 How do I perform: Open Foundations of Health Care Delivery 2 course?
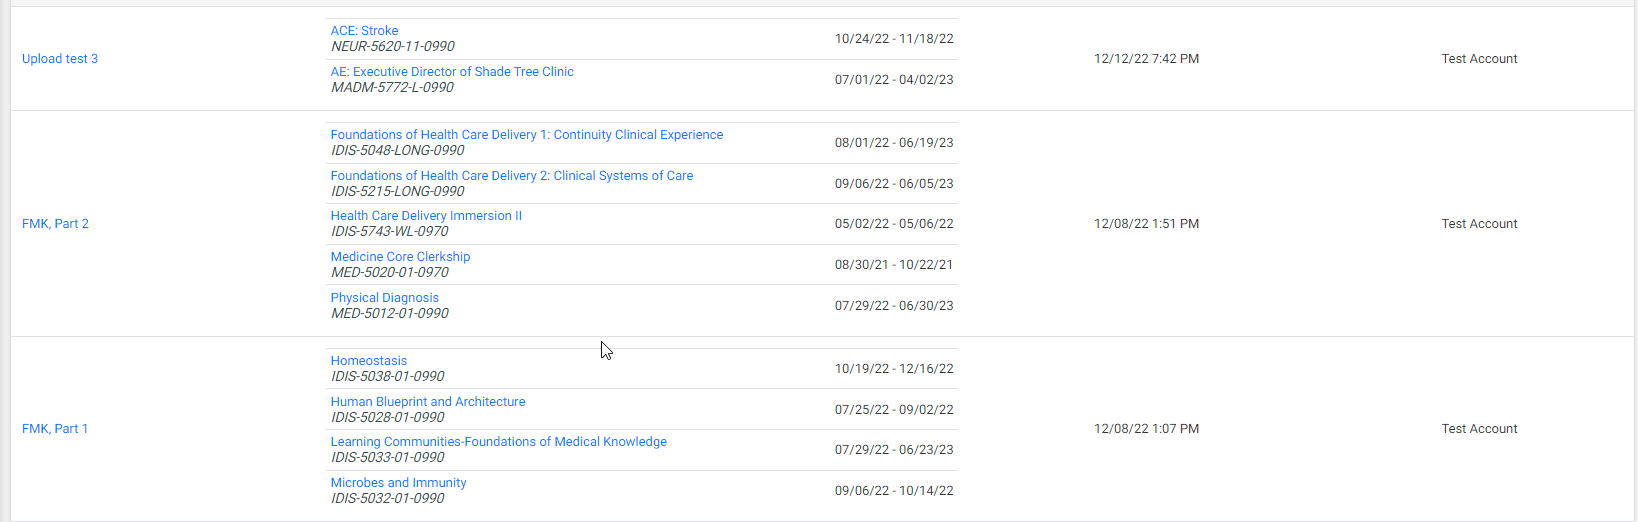[x=512, y=176]
